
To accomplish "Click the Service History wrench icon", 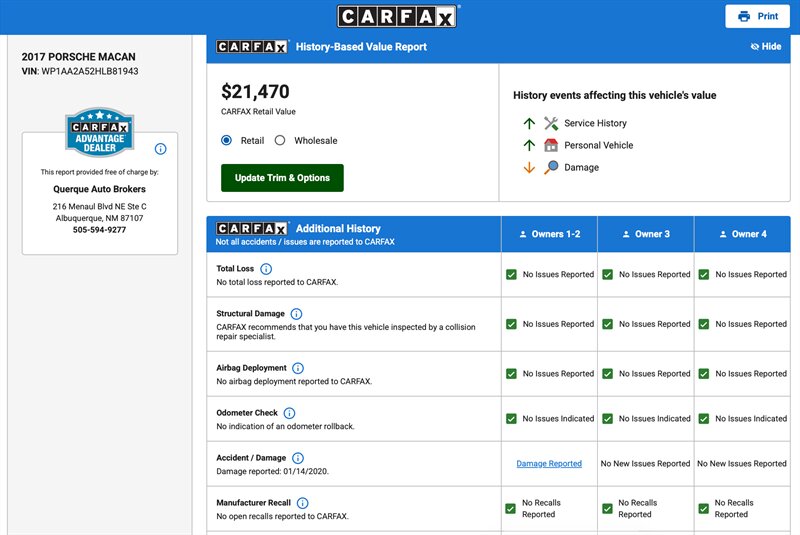I will click(x=551, y=123).
